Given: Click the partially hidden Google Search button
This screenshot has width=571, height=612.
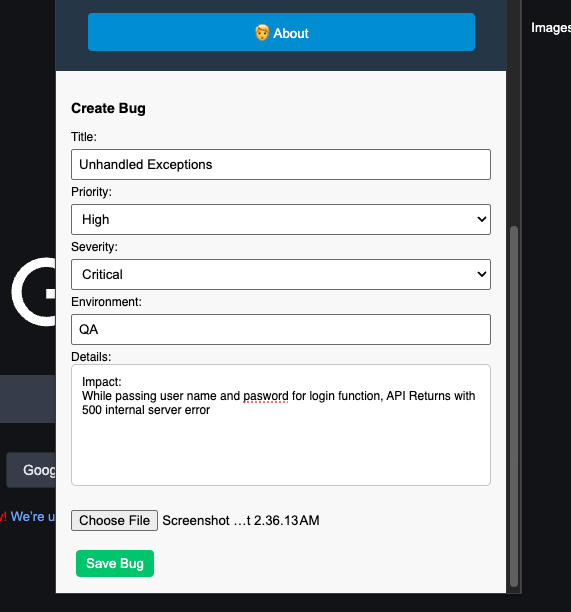Looking at the screenshot, I should 31,470.
